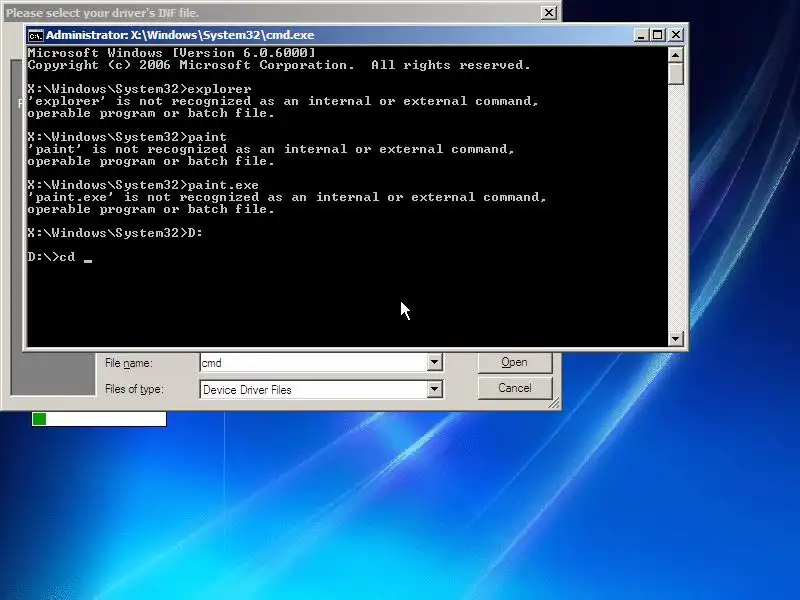Viewport: 800px width, 600px height.
Task: Click the 'Microsoft Windows [Version 6.0.6000]' line
Action: (x=171, y=53)
